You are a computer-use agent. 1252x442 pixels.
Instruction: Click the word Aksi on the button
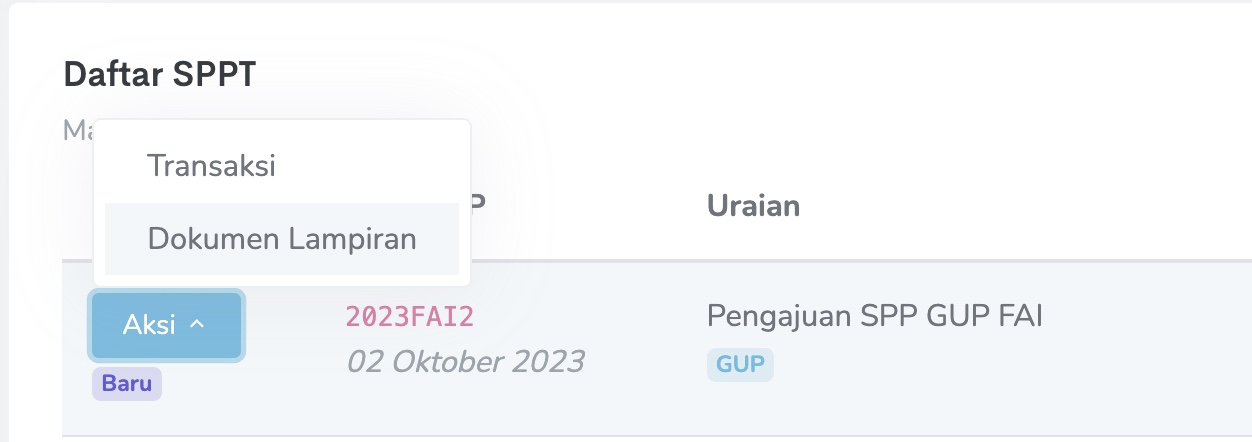pyautogui.click(x=149, y=325)
